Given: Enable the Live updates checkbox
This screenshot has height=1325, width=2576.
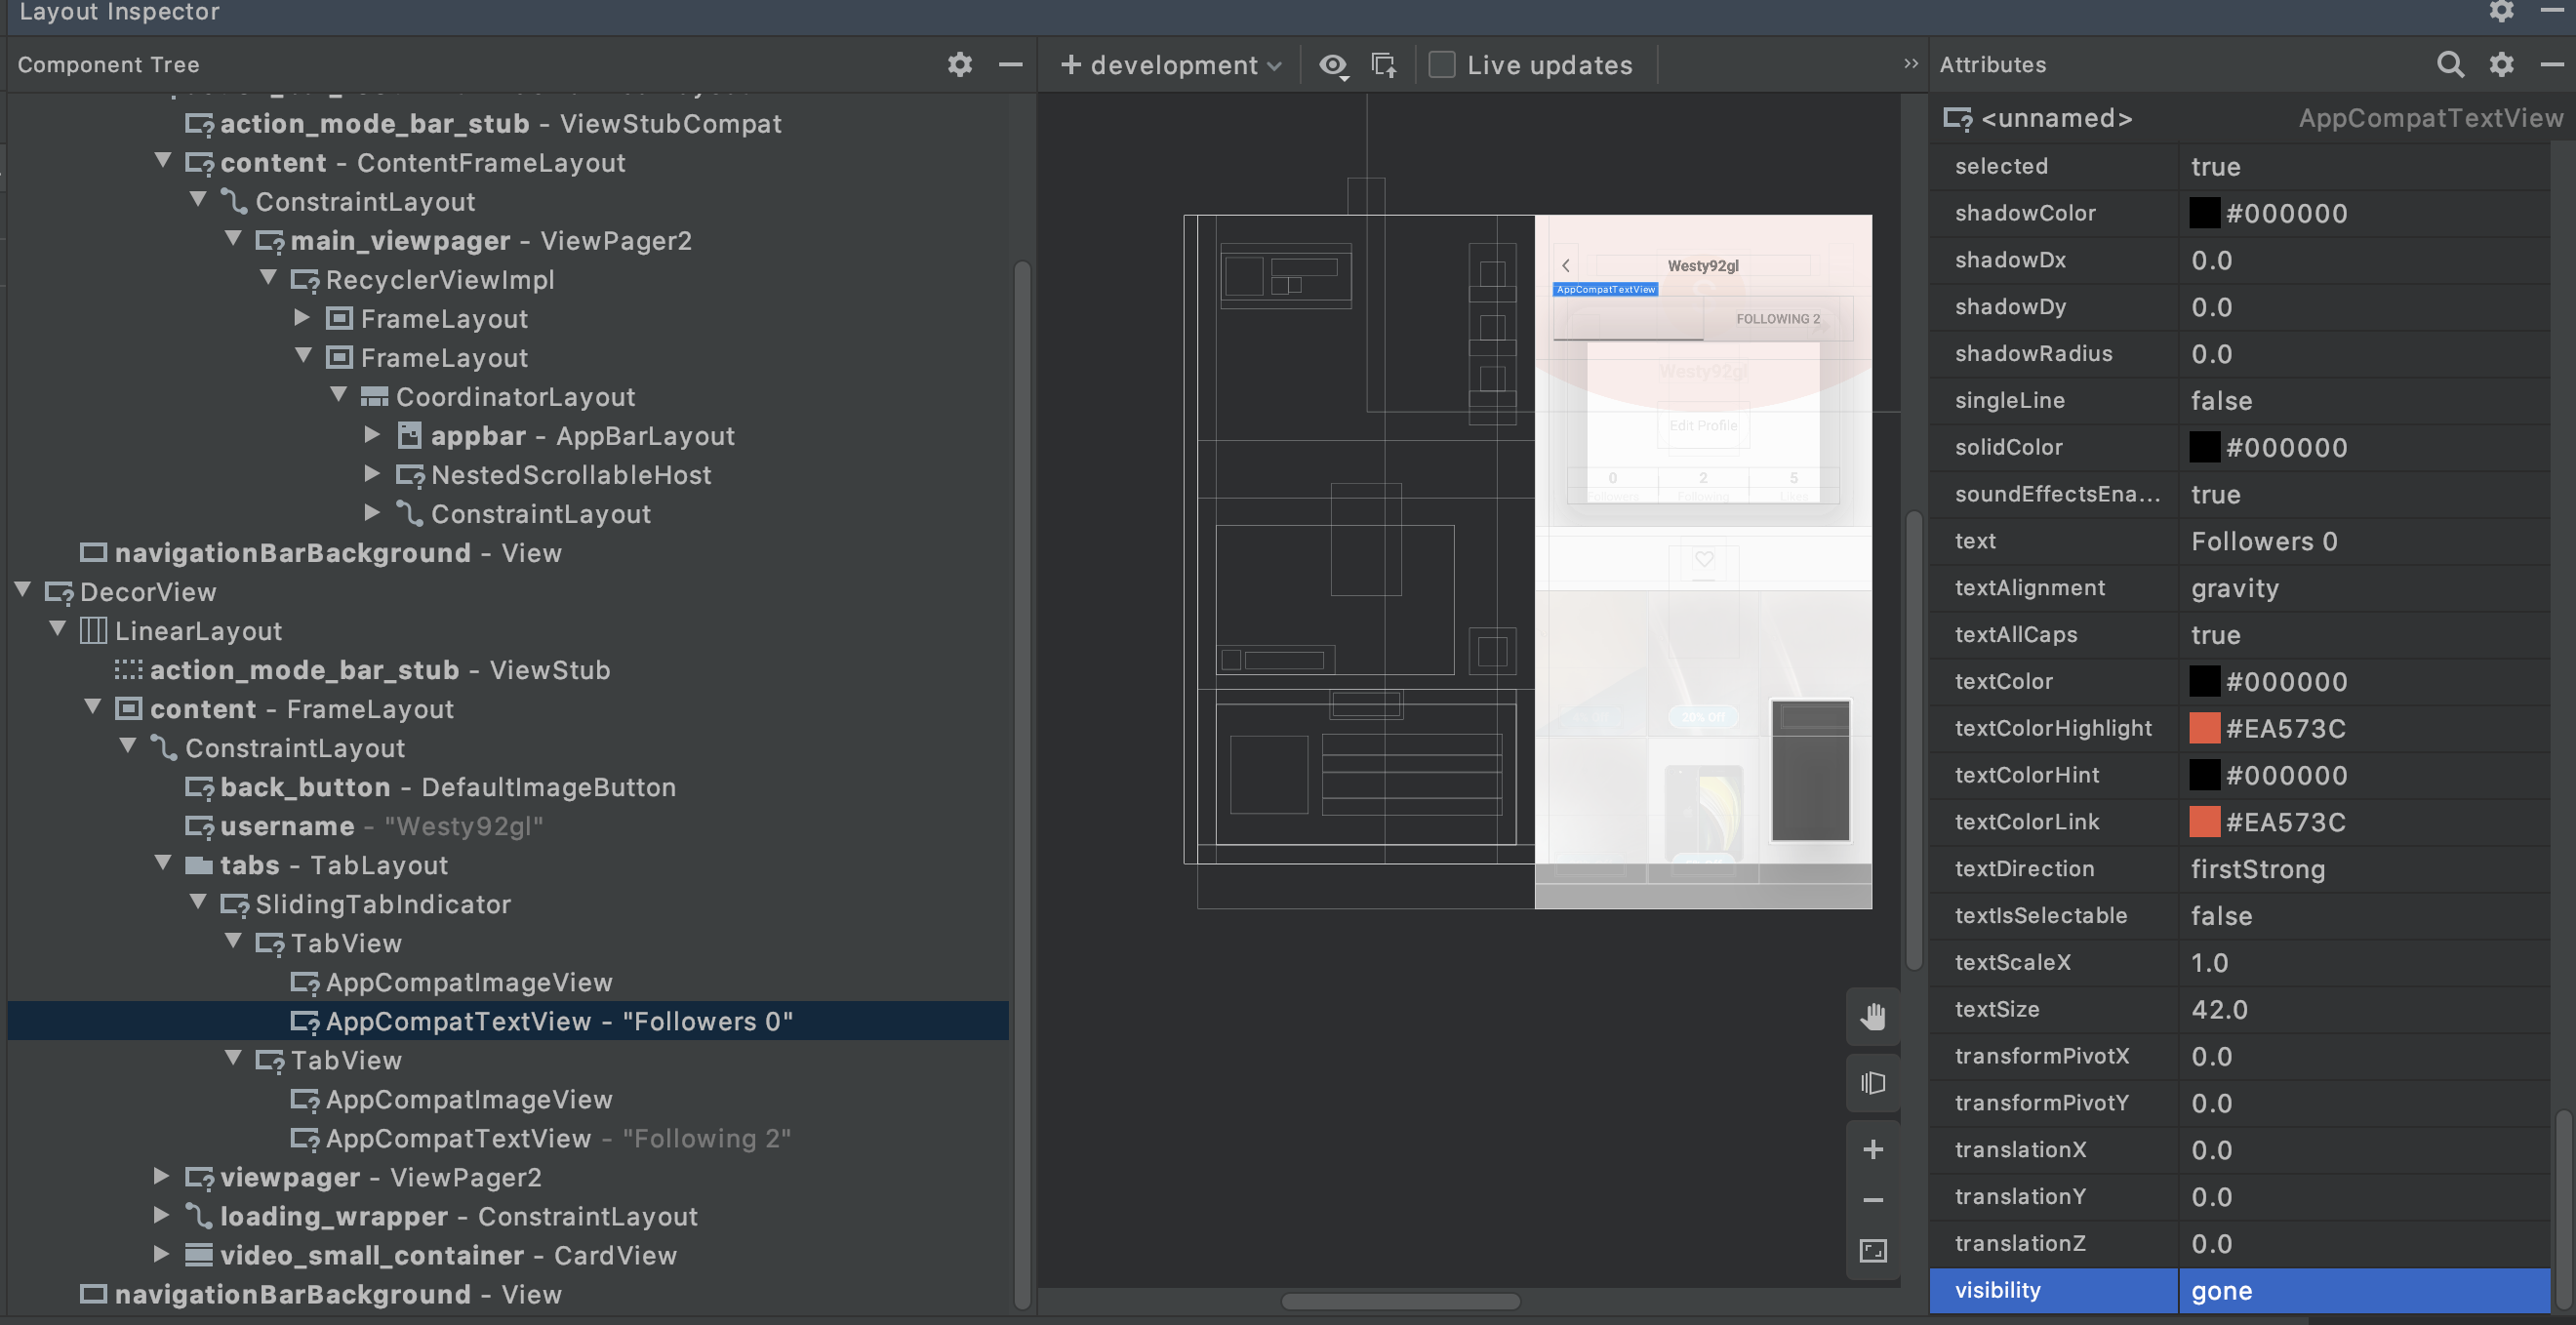Looking at the screenshot, I should click(x=1441, y=65).
